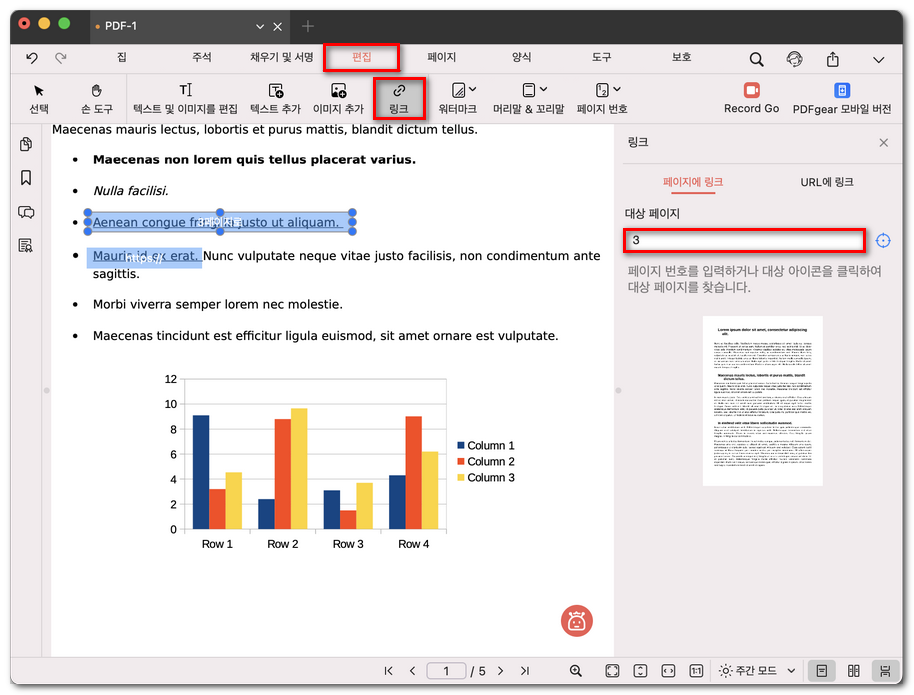Image resolution: width=914 pixels, height=695 pixels.
Task: Click the 손 도구 hand tool
Action: (97, 98)
